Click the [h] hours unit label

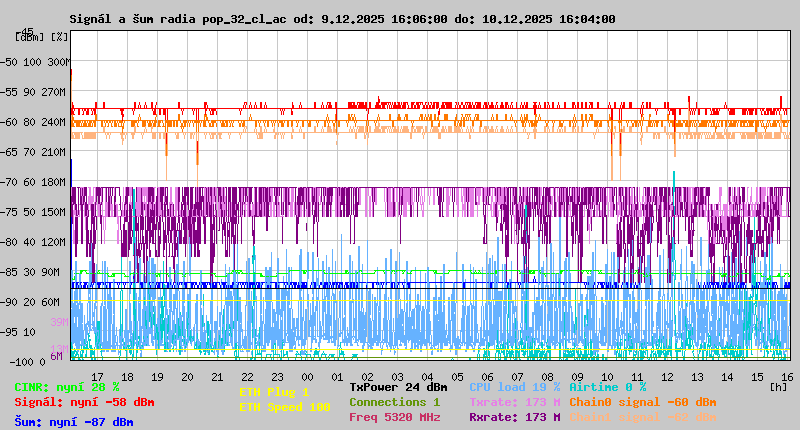778,385
